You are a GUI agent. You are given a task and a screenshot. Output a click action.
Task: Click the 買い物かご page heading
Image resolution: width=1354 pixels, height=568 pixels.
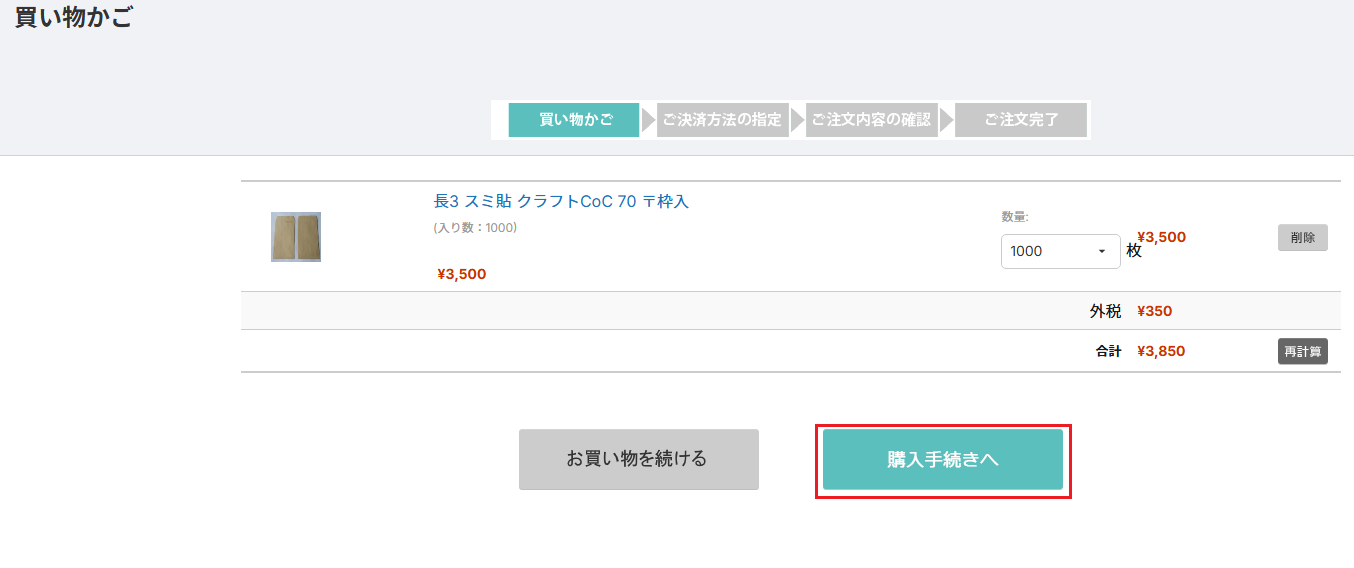pyautogui.click(x=74, y=18)
